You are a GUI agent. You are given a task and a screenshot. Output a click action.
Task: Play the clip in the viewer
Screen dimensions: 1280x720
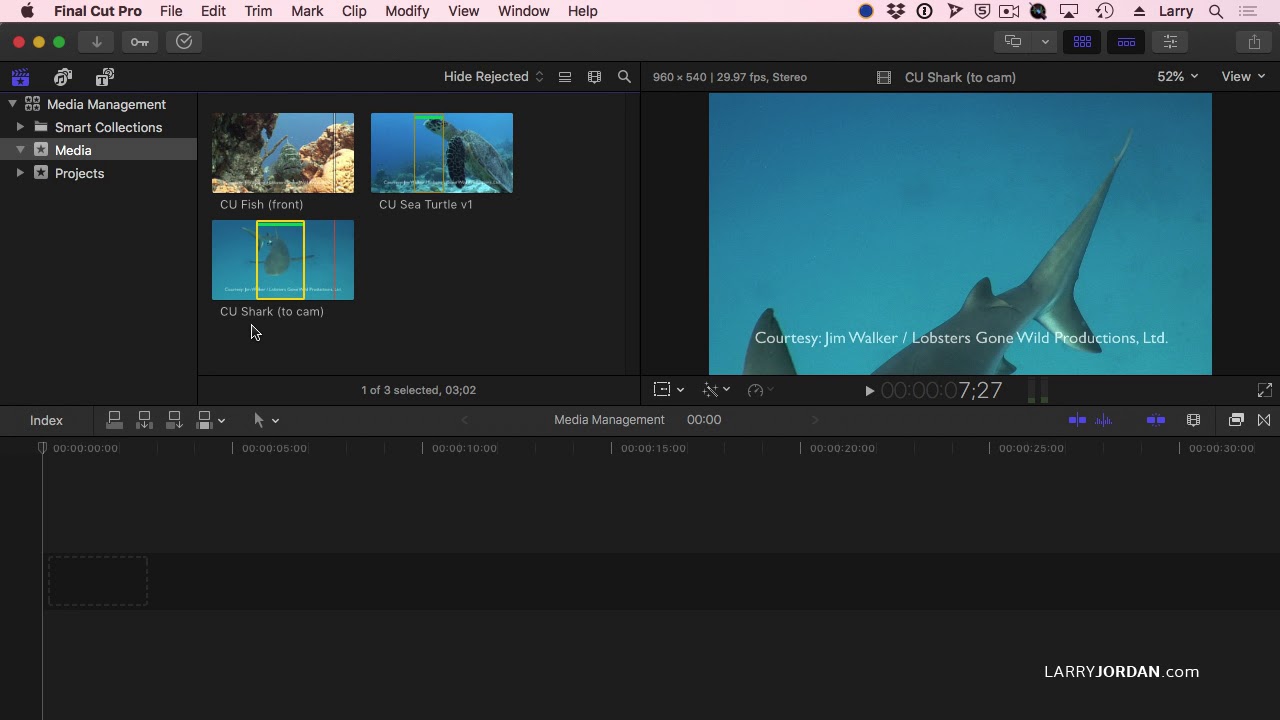pyautogui.click(x=869, y=391)
